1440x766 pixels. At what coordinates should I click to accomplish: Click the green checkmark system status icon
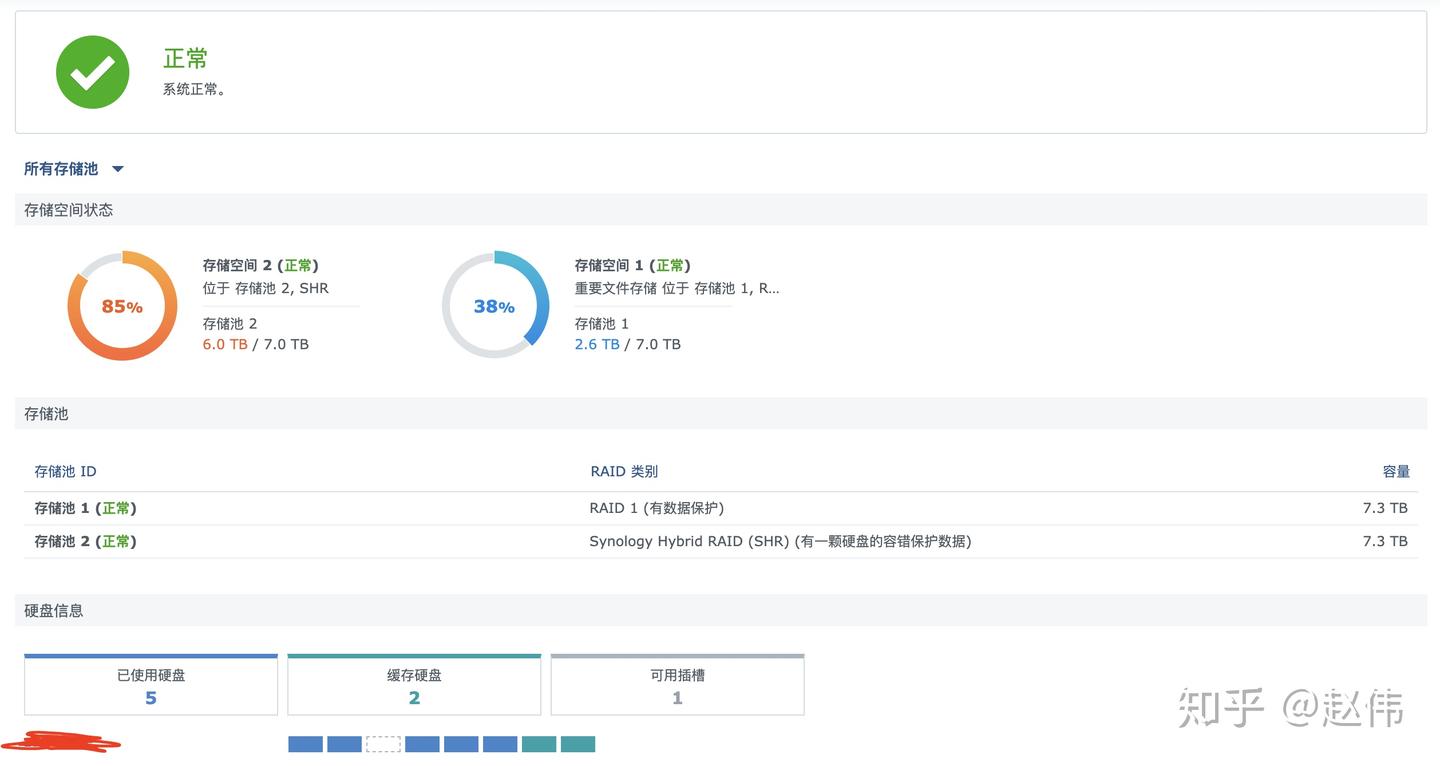[x=92, y=72]
